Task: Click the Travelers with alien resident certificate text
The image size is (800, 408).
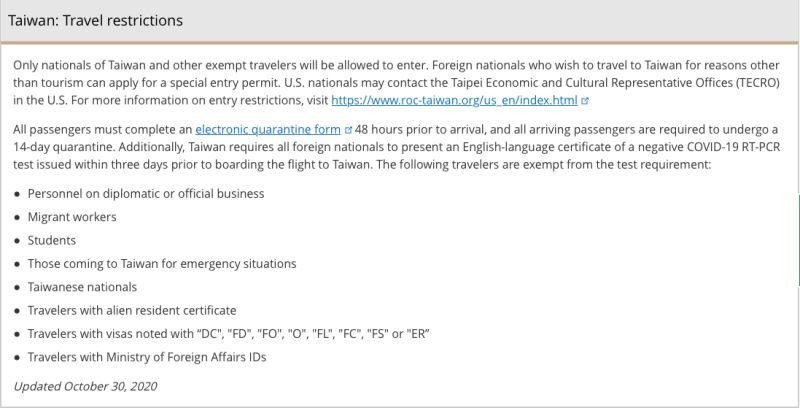Action: (x=132, y=311)
